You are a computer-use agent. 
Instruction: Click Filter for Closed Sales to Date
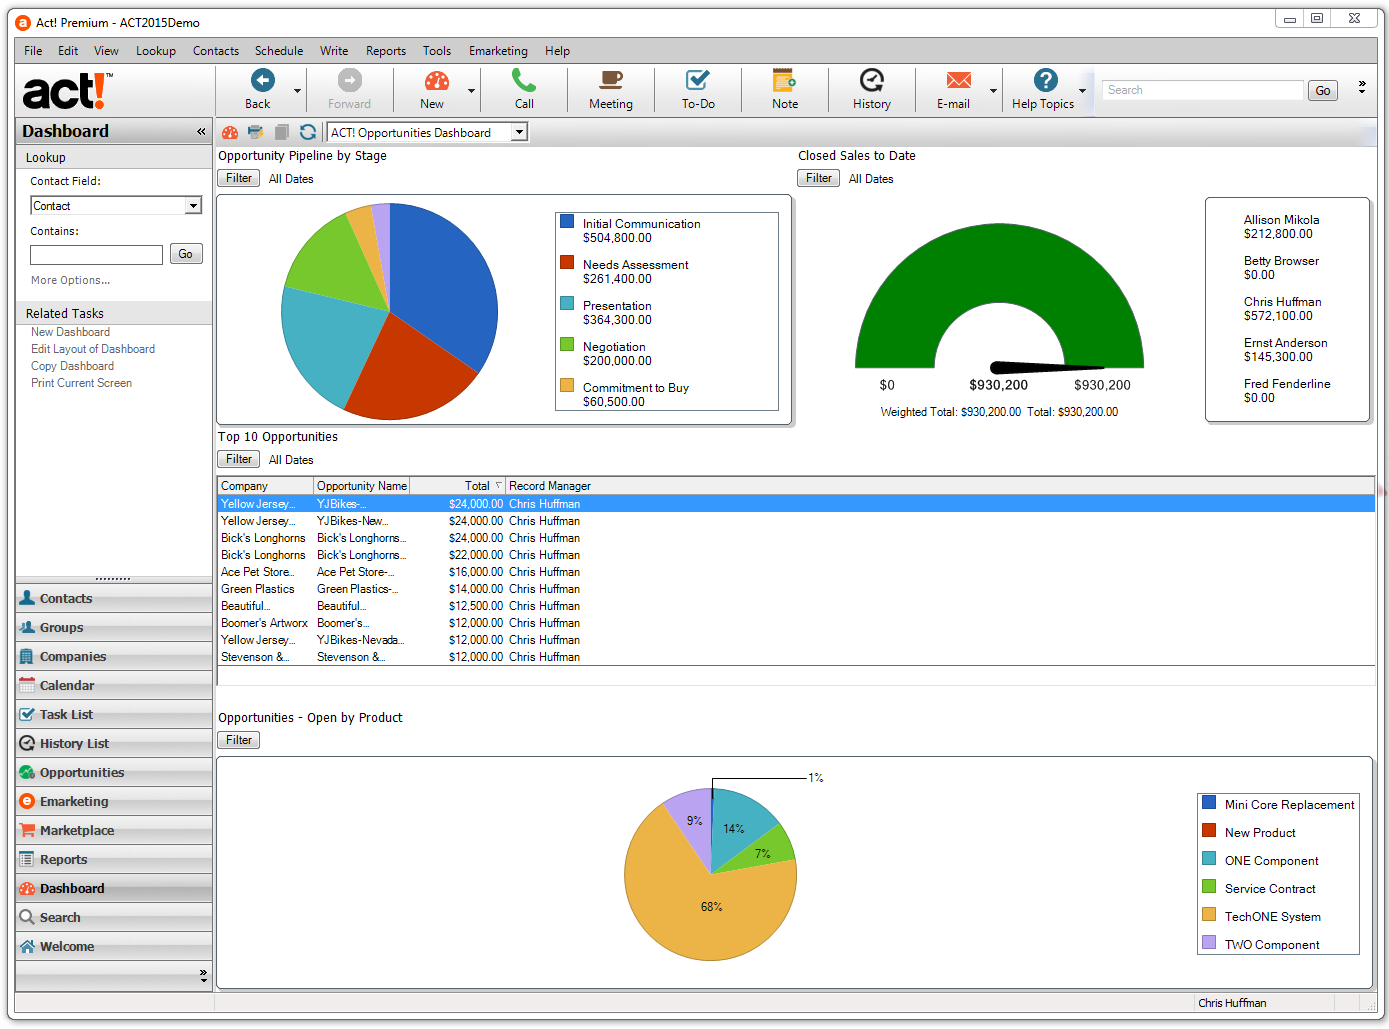819,178
